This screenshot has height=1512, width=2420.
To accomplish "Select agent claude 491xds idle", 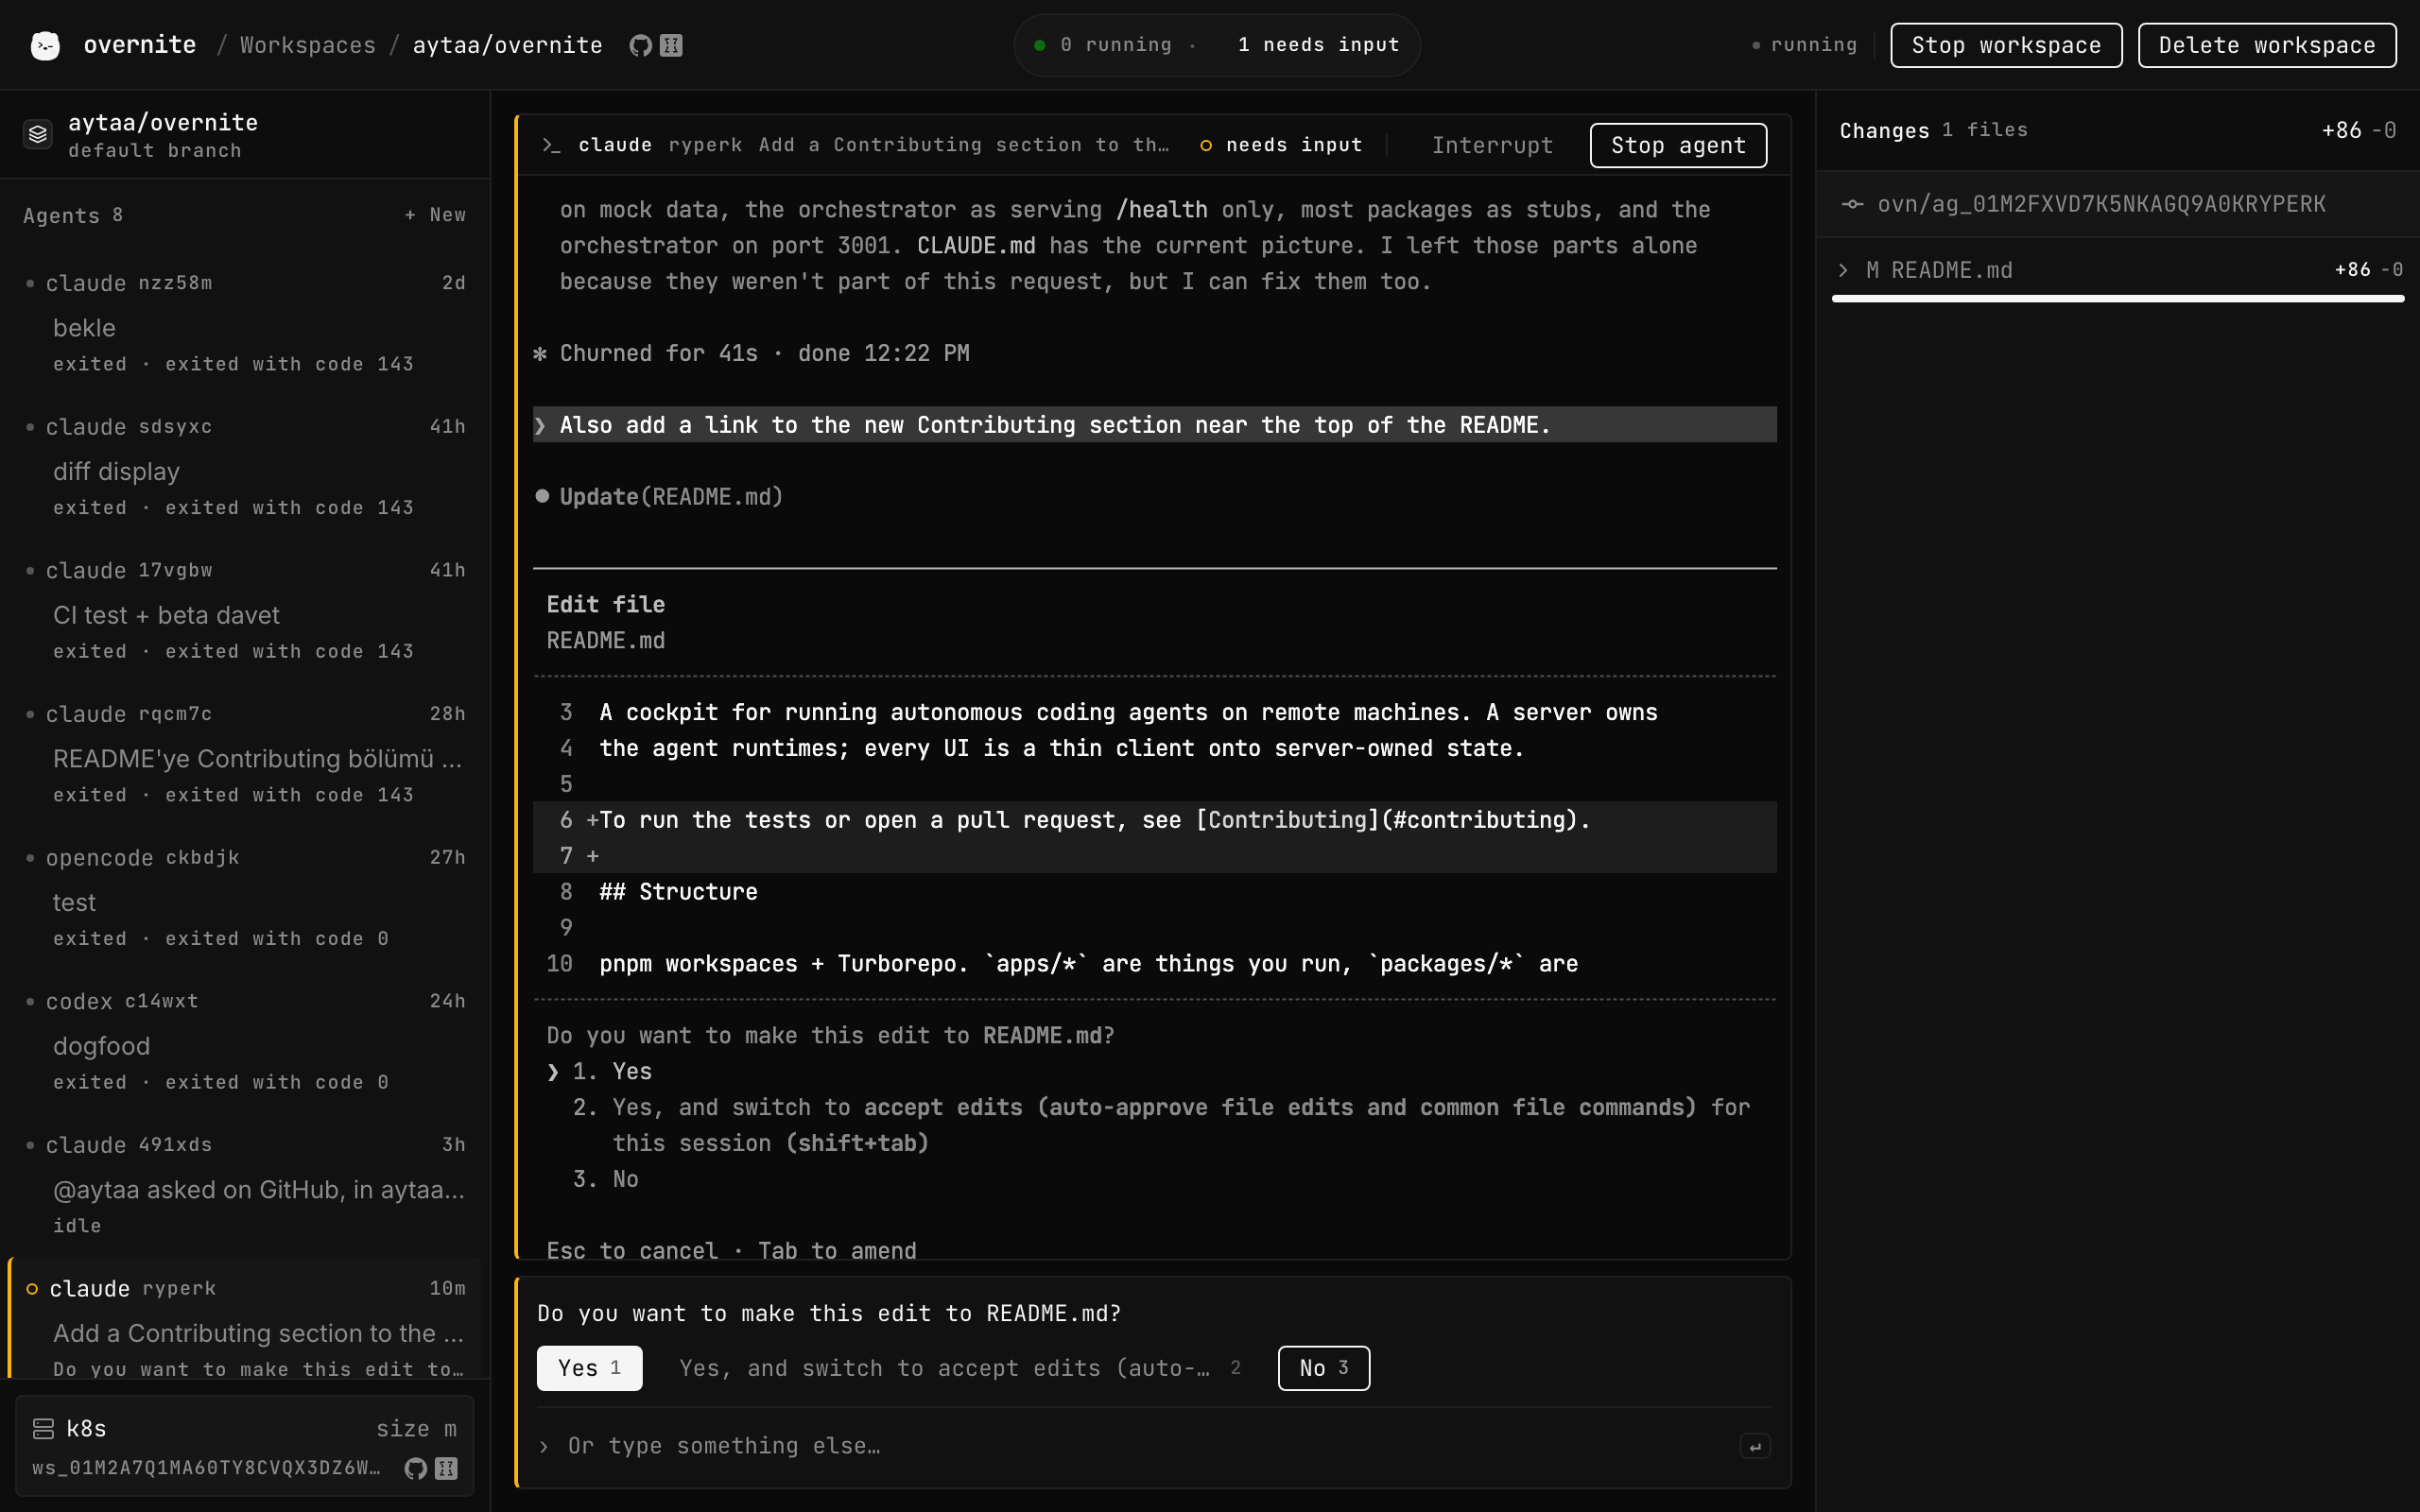I will (245, 1185).
